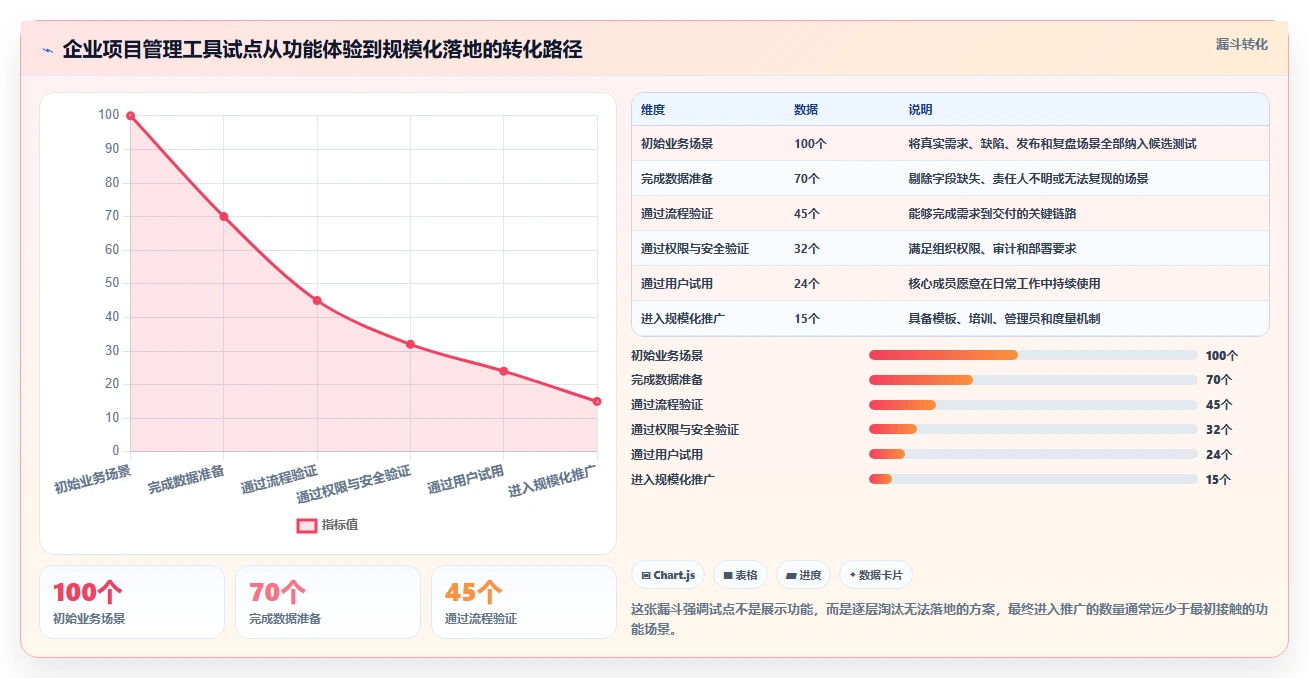The width and height of the screenshot is (1309, 678).
Task: Click the 说明 table column header
Action: pyautogui.click(x=920, y=109)
